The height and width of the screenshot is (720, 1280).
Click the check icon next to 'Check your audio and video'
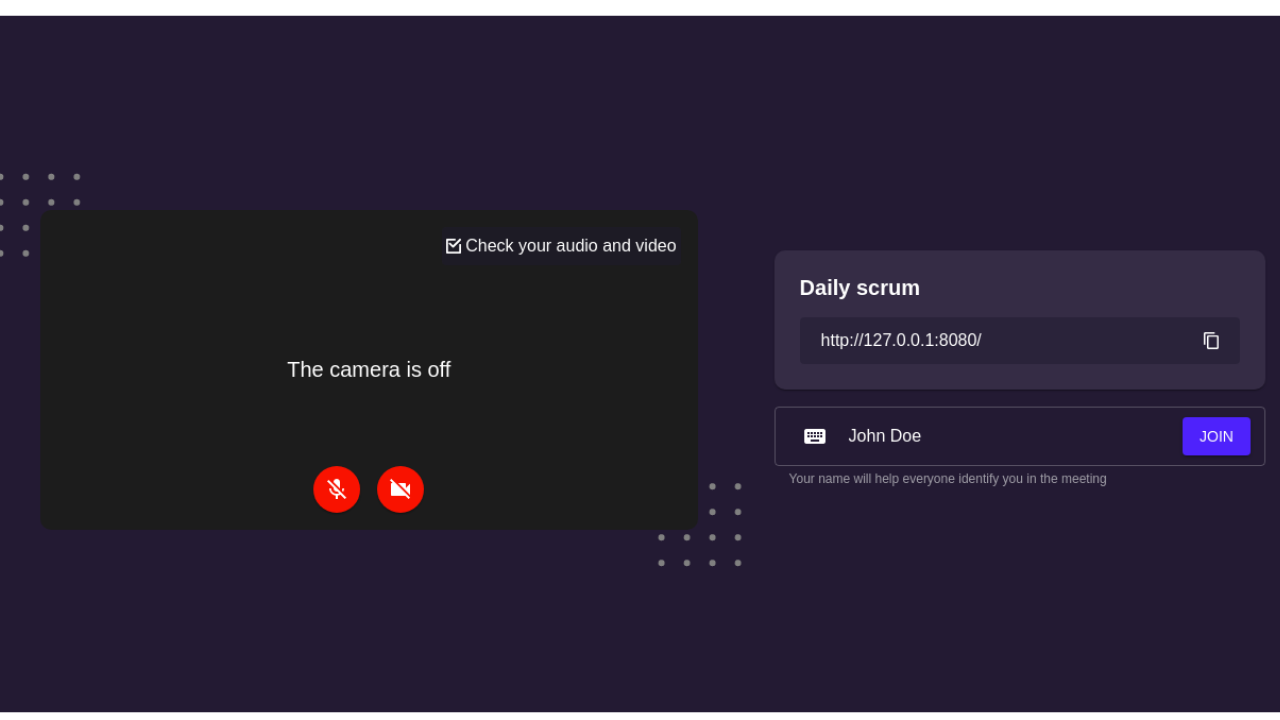(x=453, y=246)
